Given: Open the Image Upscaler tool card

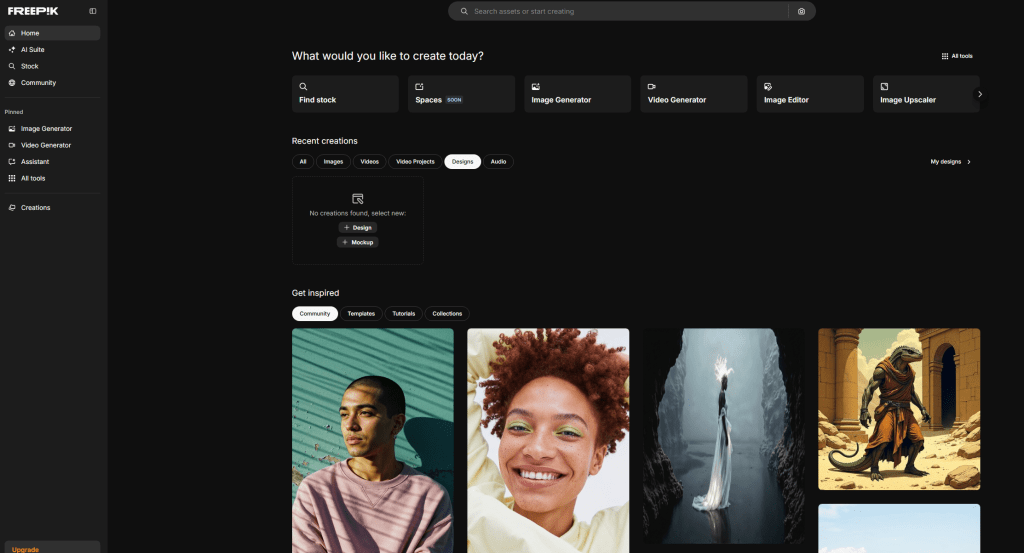Looking at the screenshot, I should 925,94.
